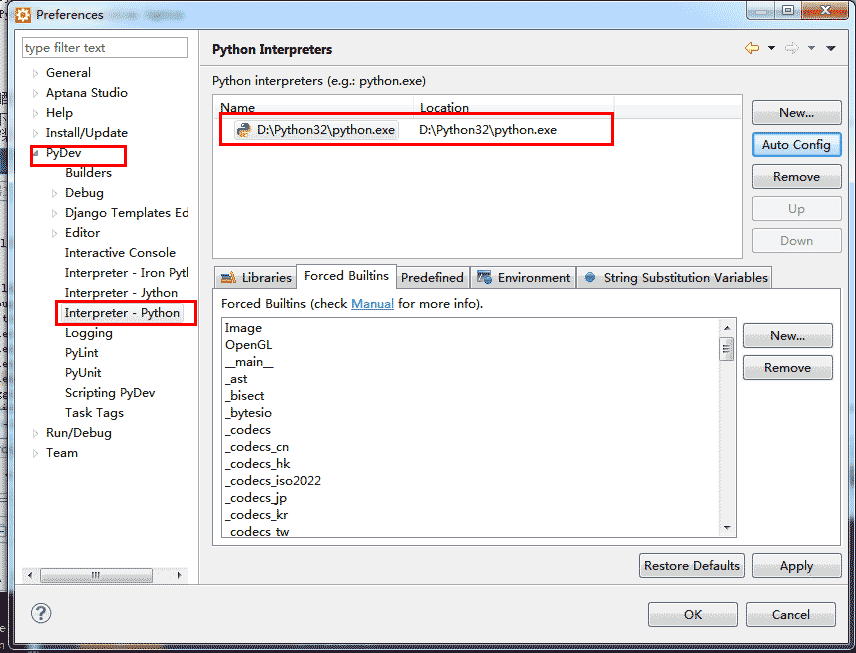Click the builtins list scroll-down arrow

pos(727,527)
